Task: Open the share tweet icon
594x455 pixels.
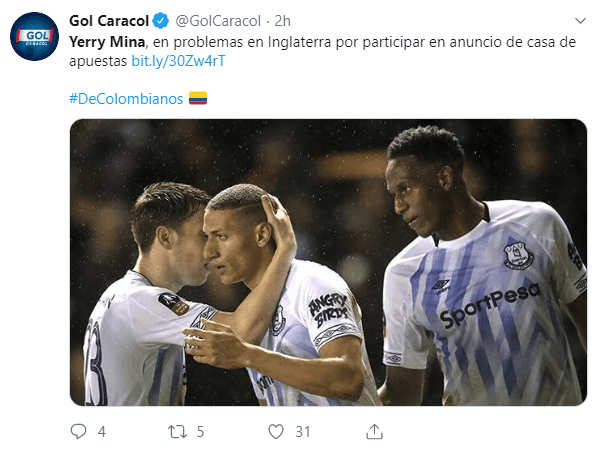Action: coord(374,431)
